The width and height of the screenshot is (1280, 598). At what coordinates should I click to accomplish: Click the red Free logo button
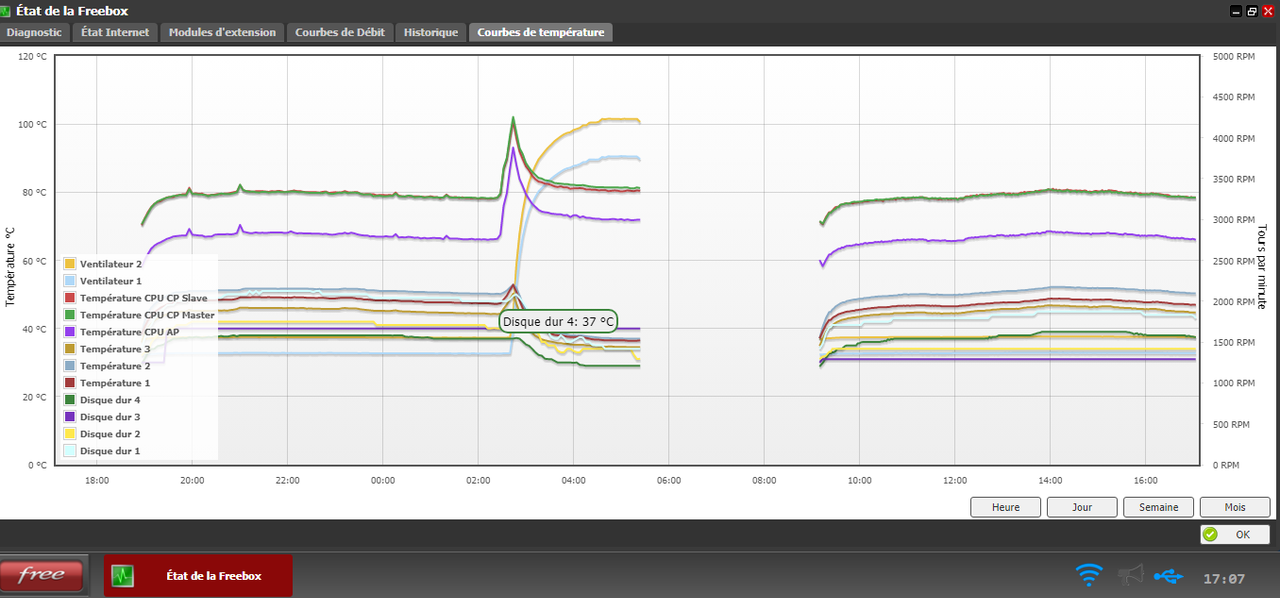click(x=42, y=575)
